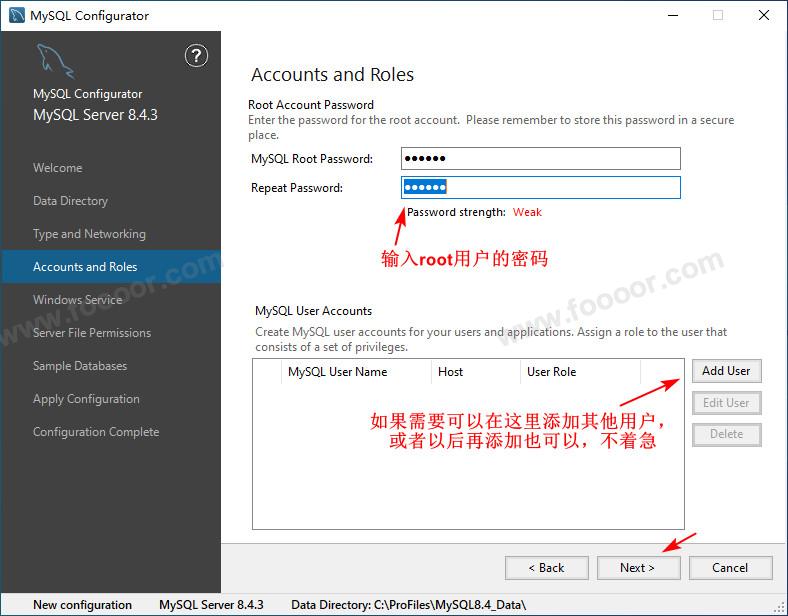Screen dimensions: 788x616
Task: Click the title bar MySQL Configurator icon
Action: 17,15
